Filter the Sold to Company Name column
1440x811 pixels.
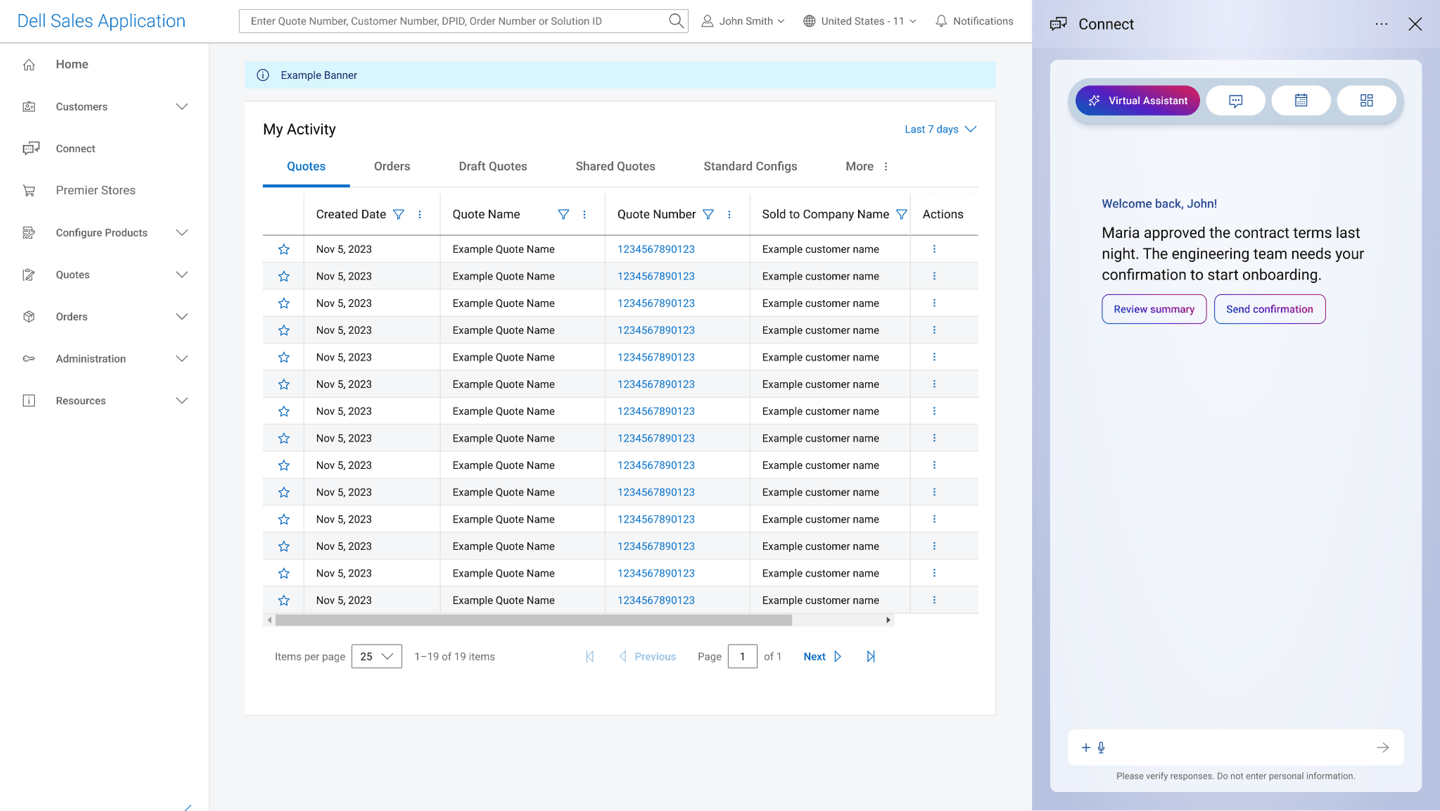coord(902,214)
